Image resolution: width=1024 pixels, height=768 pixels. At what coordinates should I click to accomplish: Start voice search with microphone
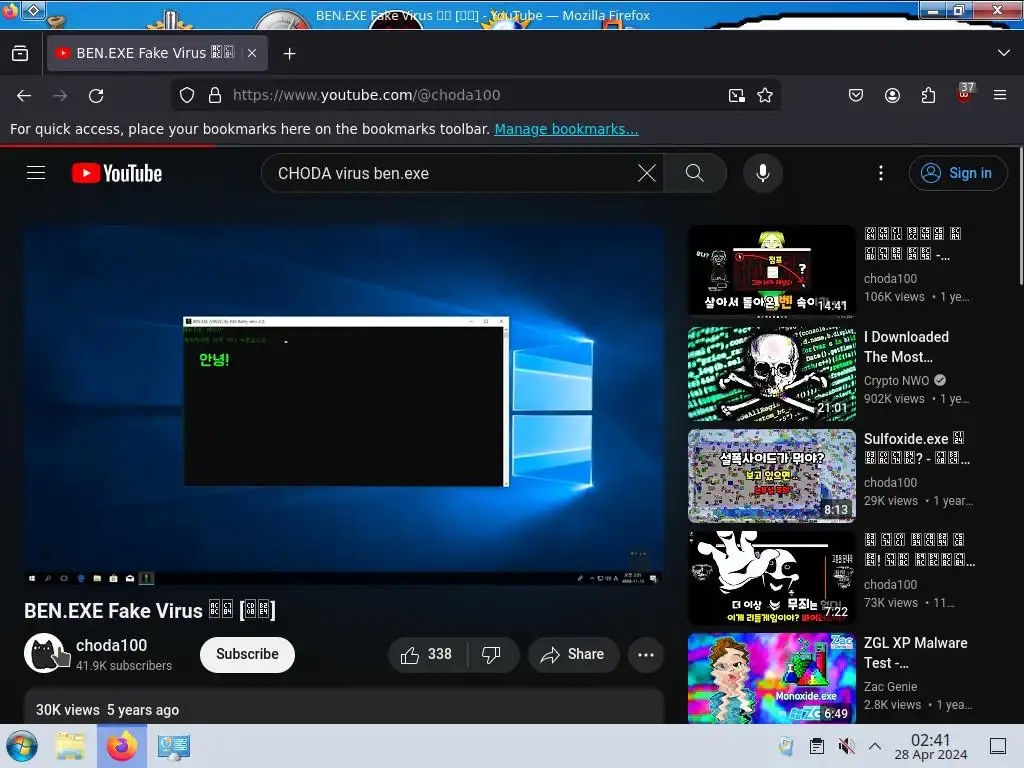(x=762, y=174)
